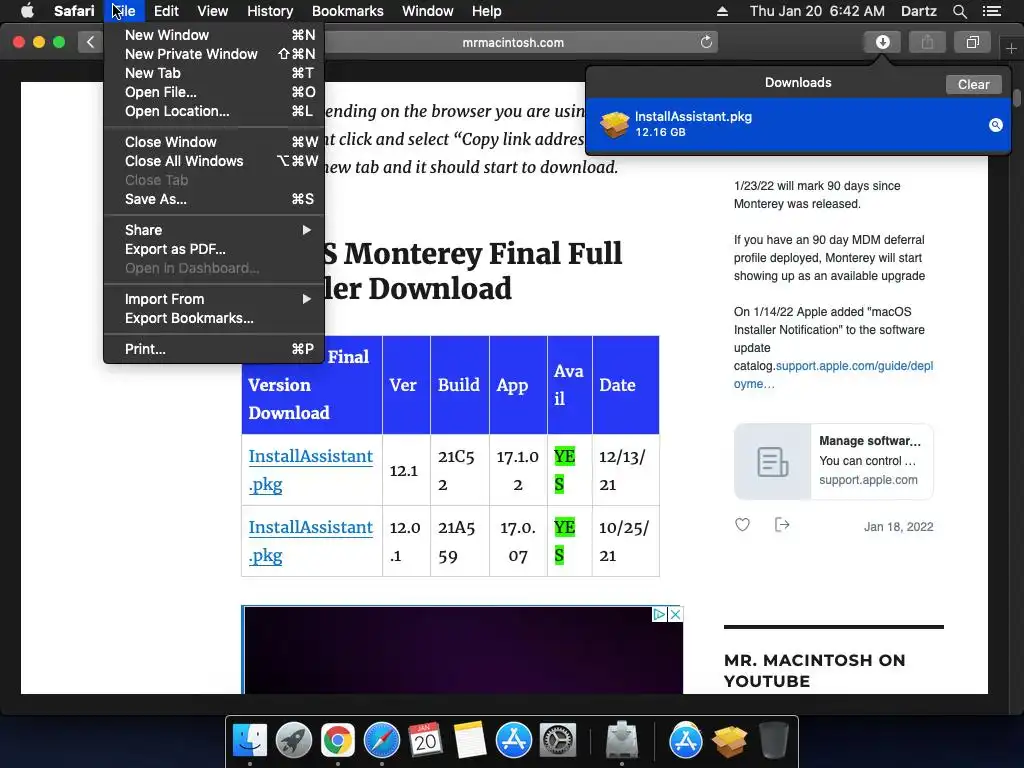Select New Private Window
Screen dimensions: 1024x768
[214, 54]
